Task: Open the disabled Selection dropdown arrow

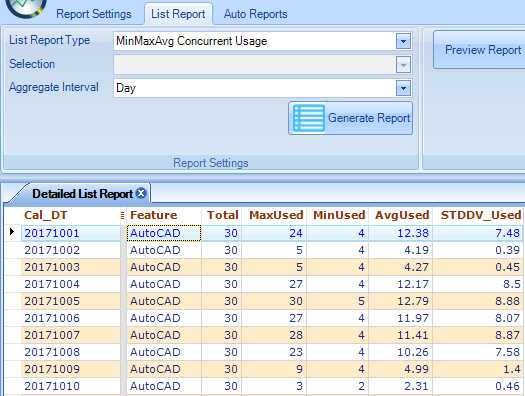Action: tap(403, 65)
